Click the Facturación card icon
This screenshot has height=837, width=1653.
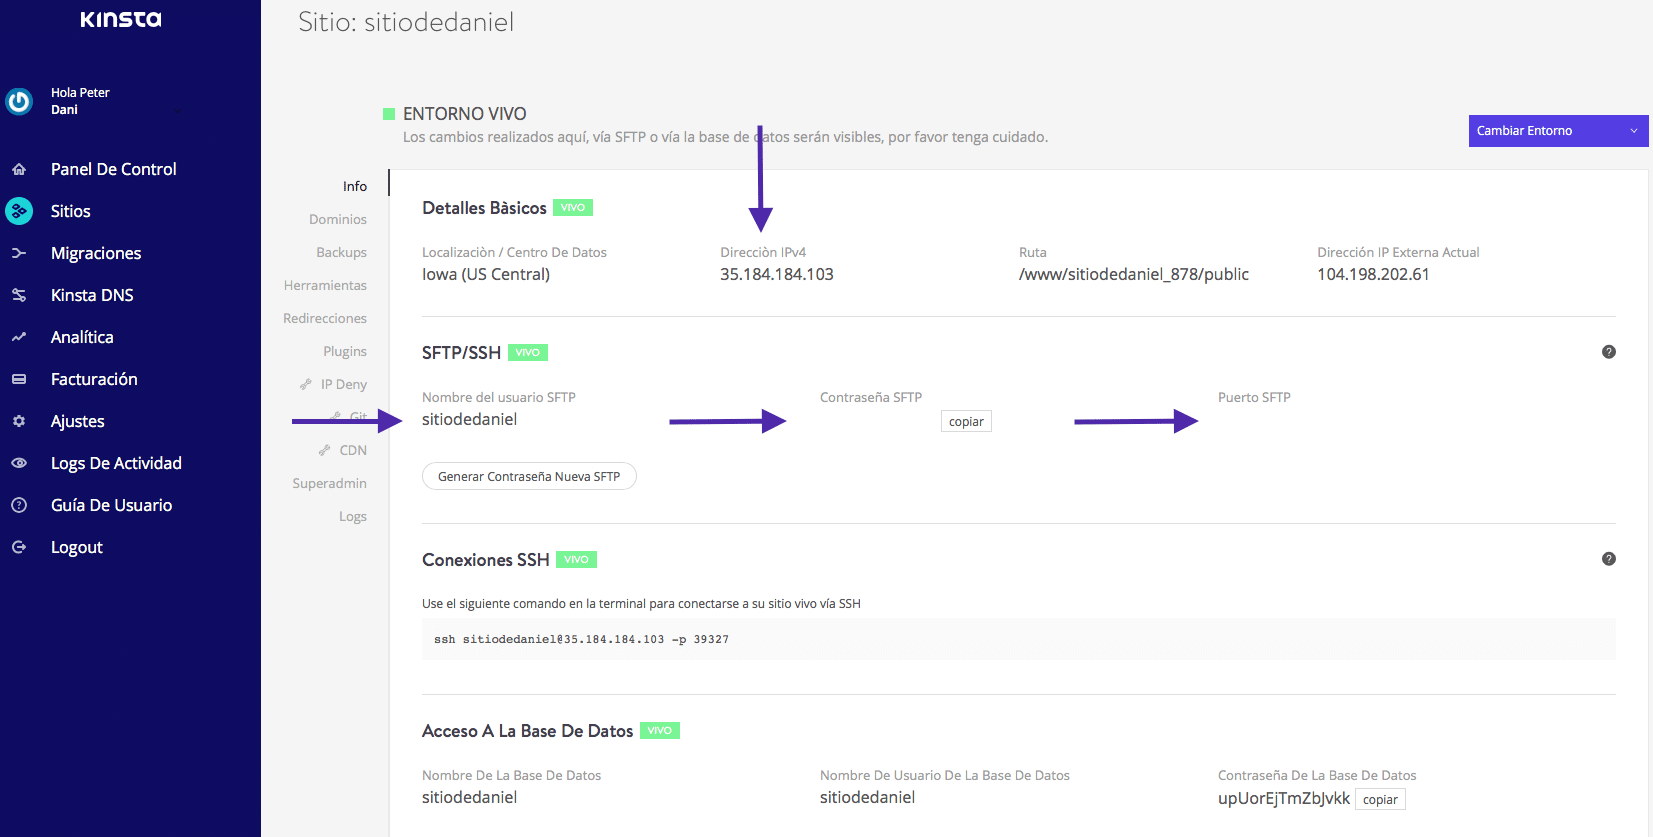tap(19, 379)
